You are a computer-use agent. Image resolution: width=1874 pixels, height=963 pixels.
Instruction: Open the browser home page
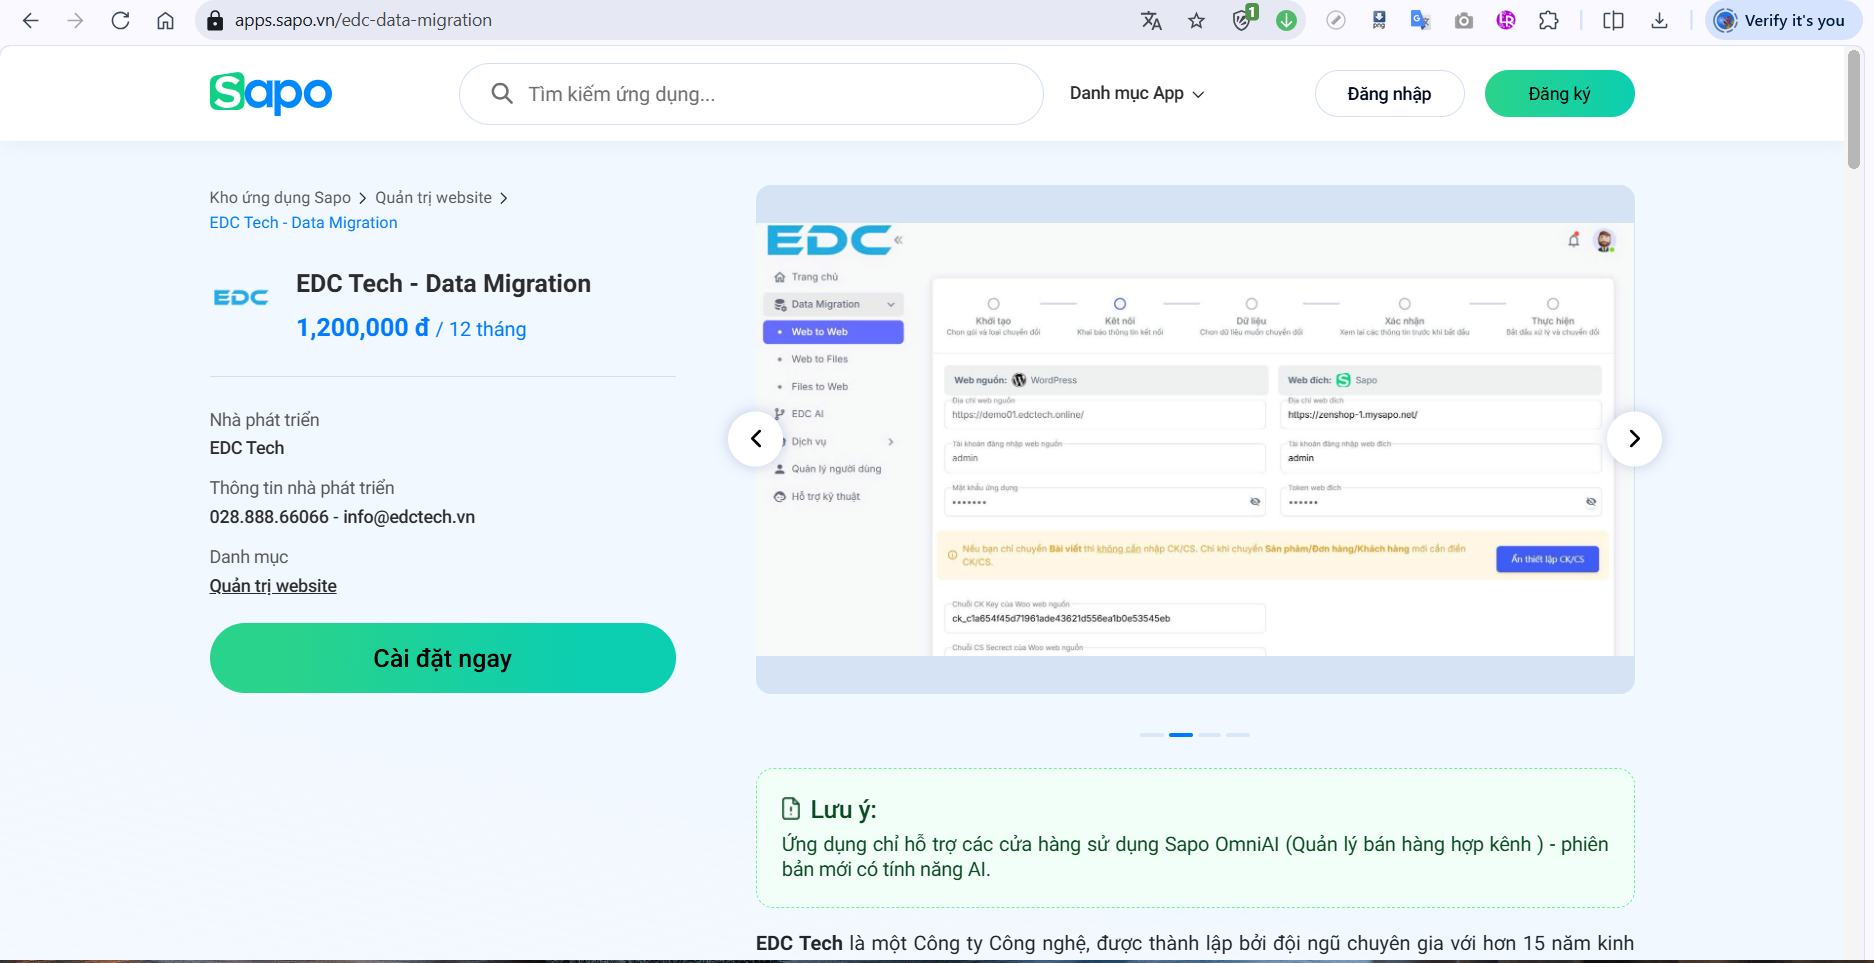(166, 20)
